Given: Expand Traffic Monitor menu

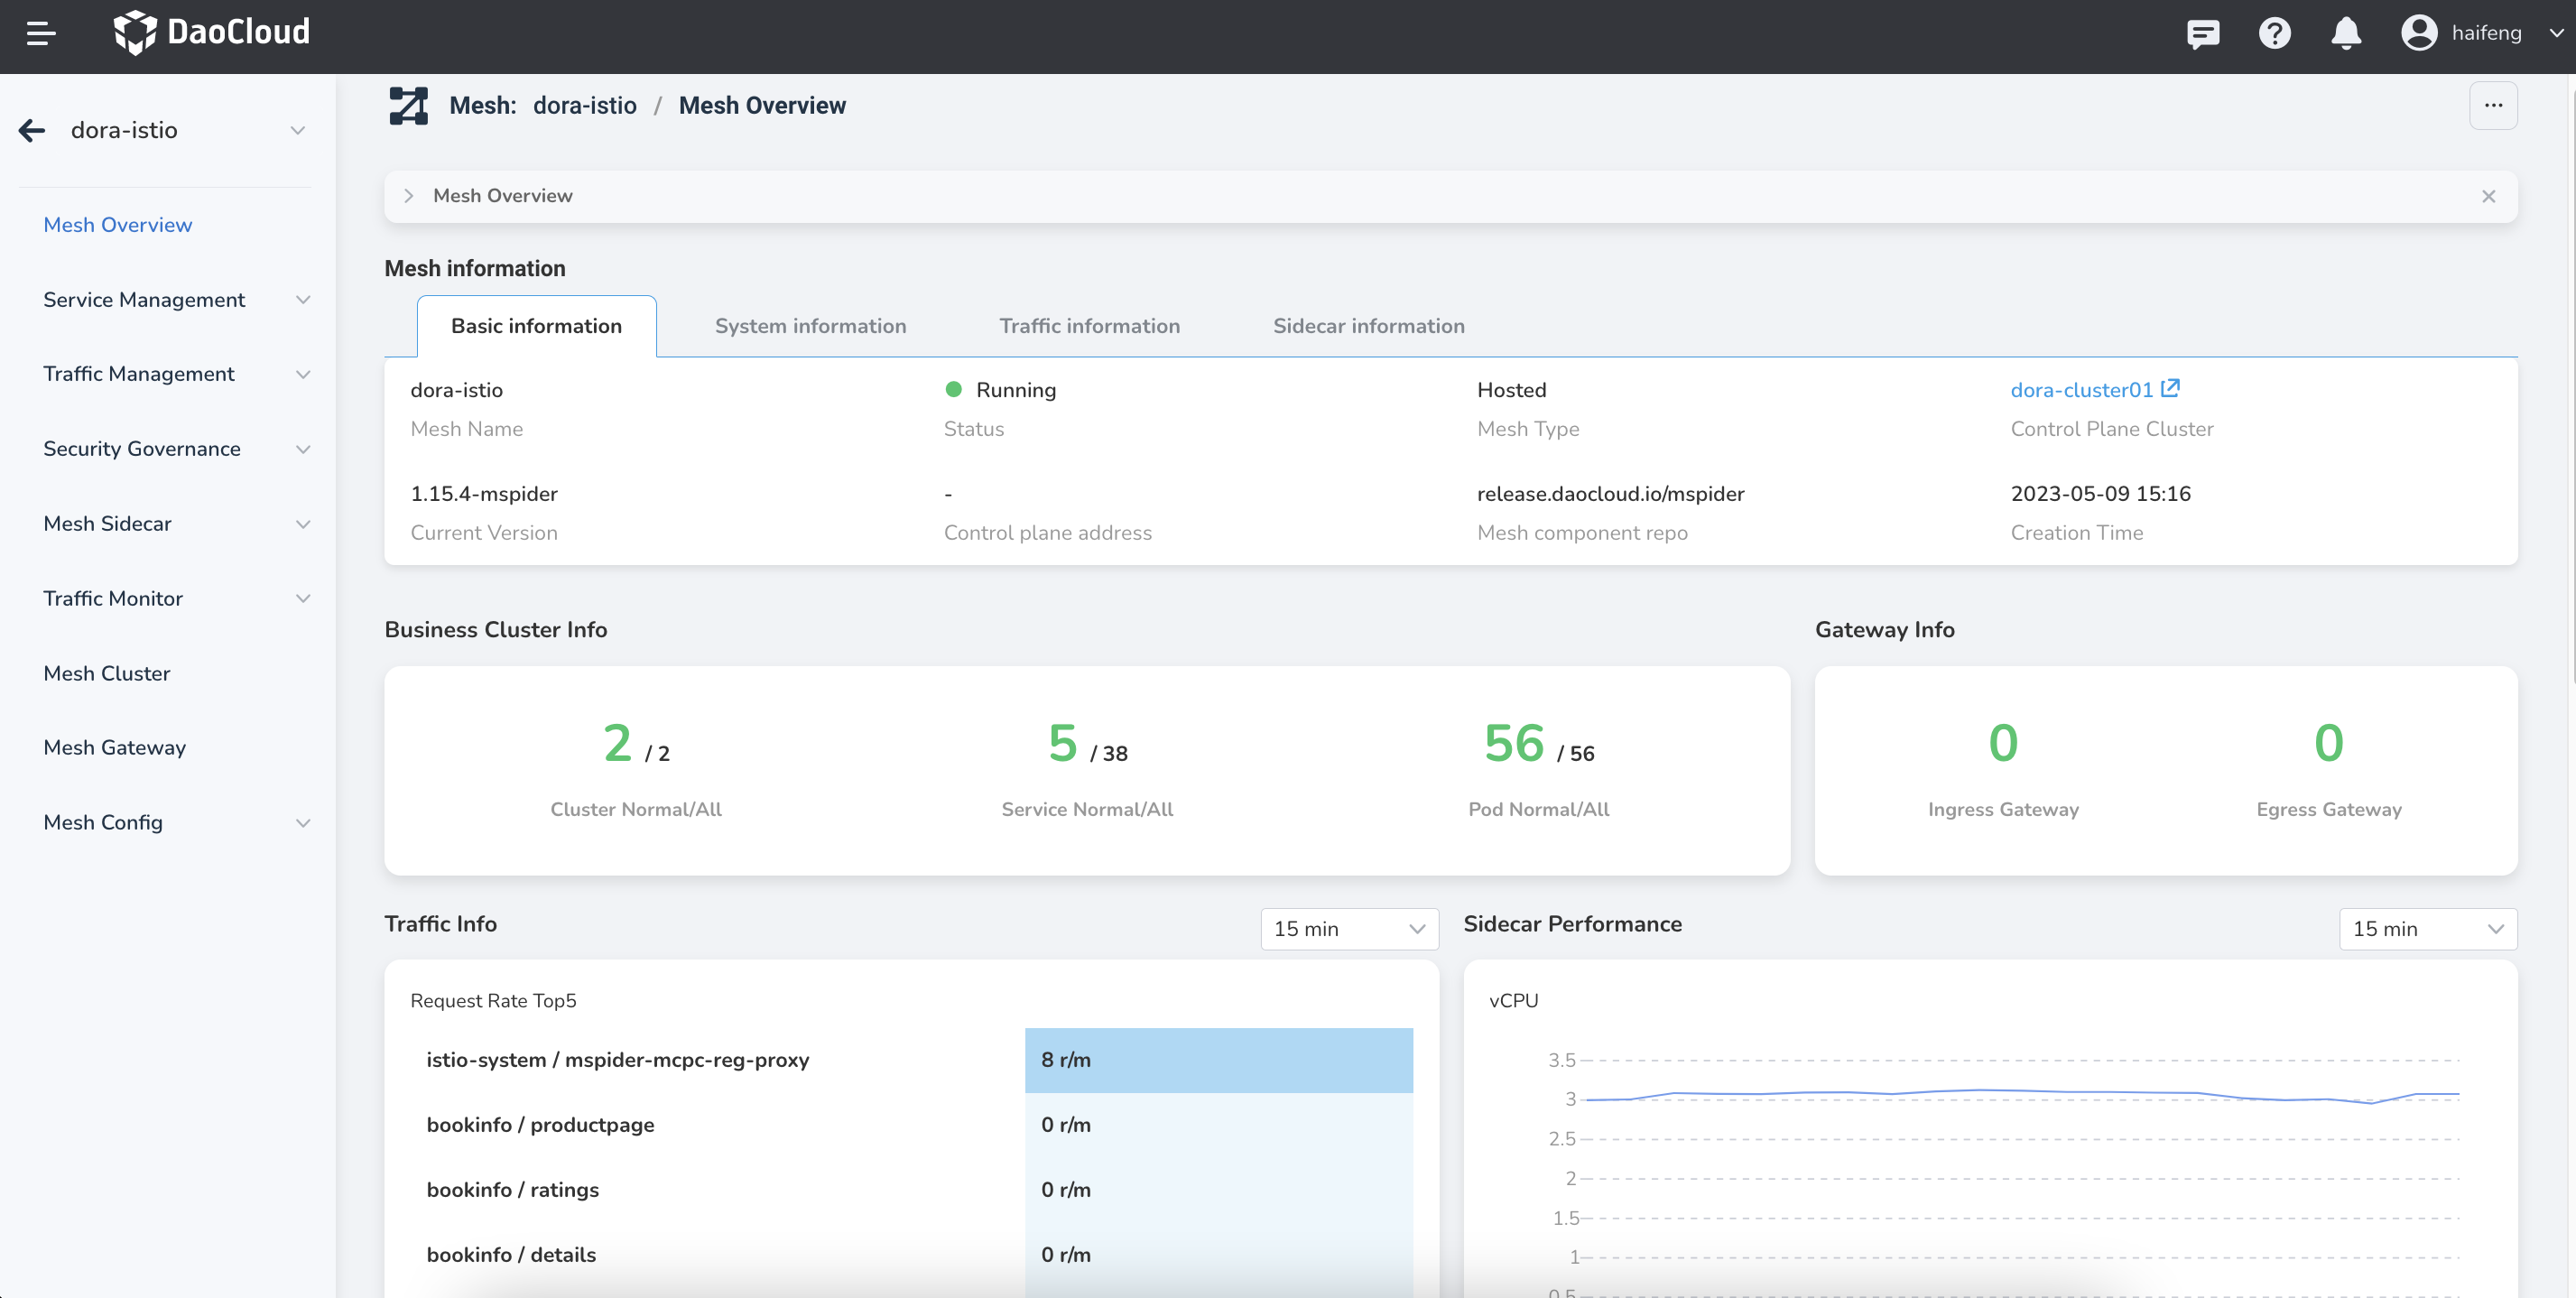Looking at the screenshot, I should pos(176,598).
